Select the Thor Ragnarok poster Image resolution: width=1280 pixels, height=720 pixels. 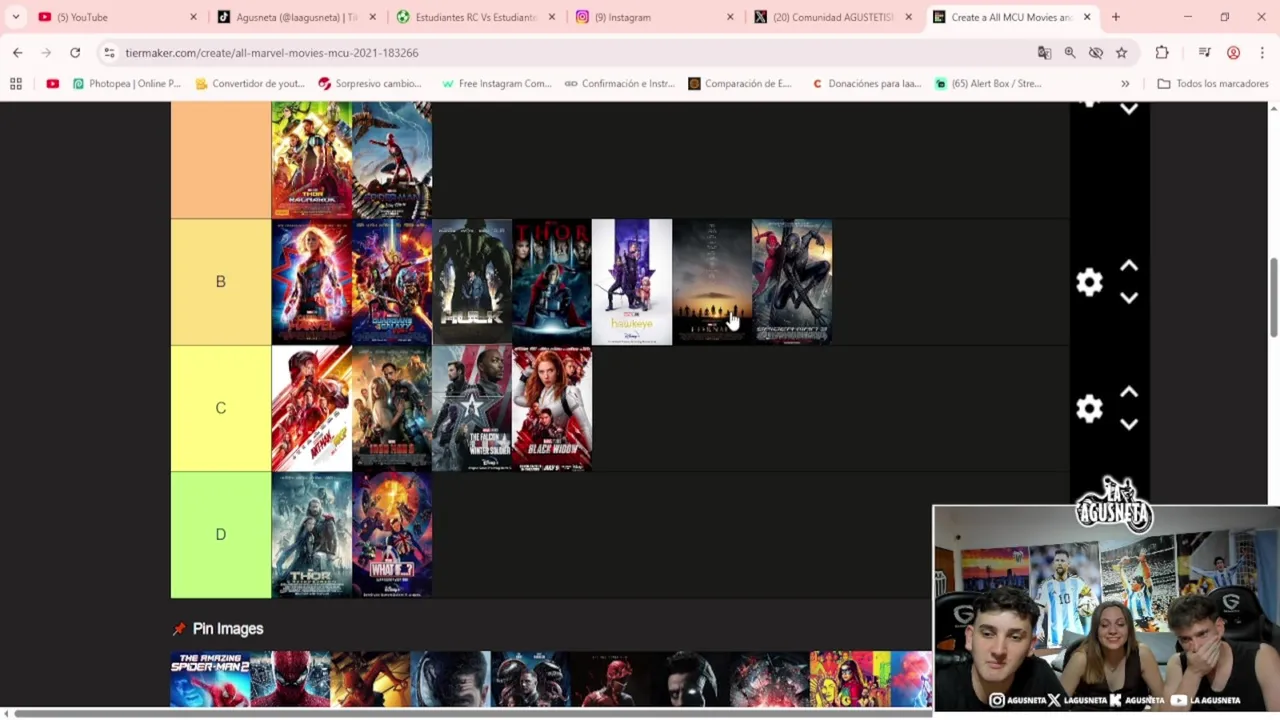(x=311, y=160)
